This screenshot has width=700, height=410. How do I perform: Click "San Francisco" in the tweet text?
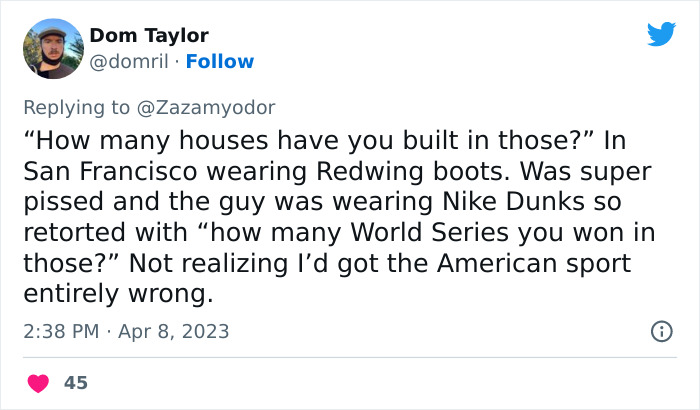pos(110,171)
